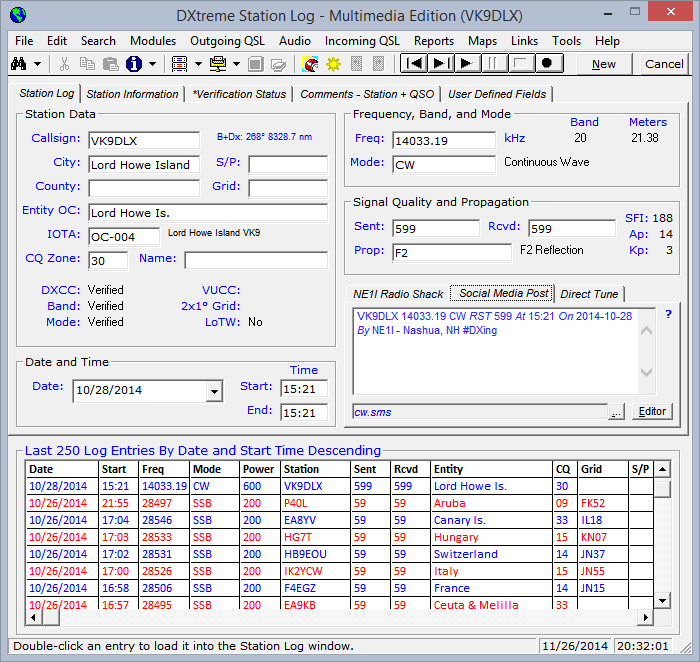
Task: Click the binoculars search icon
Action: point(18,64)
